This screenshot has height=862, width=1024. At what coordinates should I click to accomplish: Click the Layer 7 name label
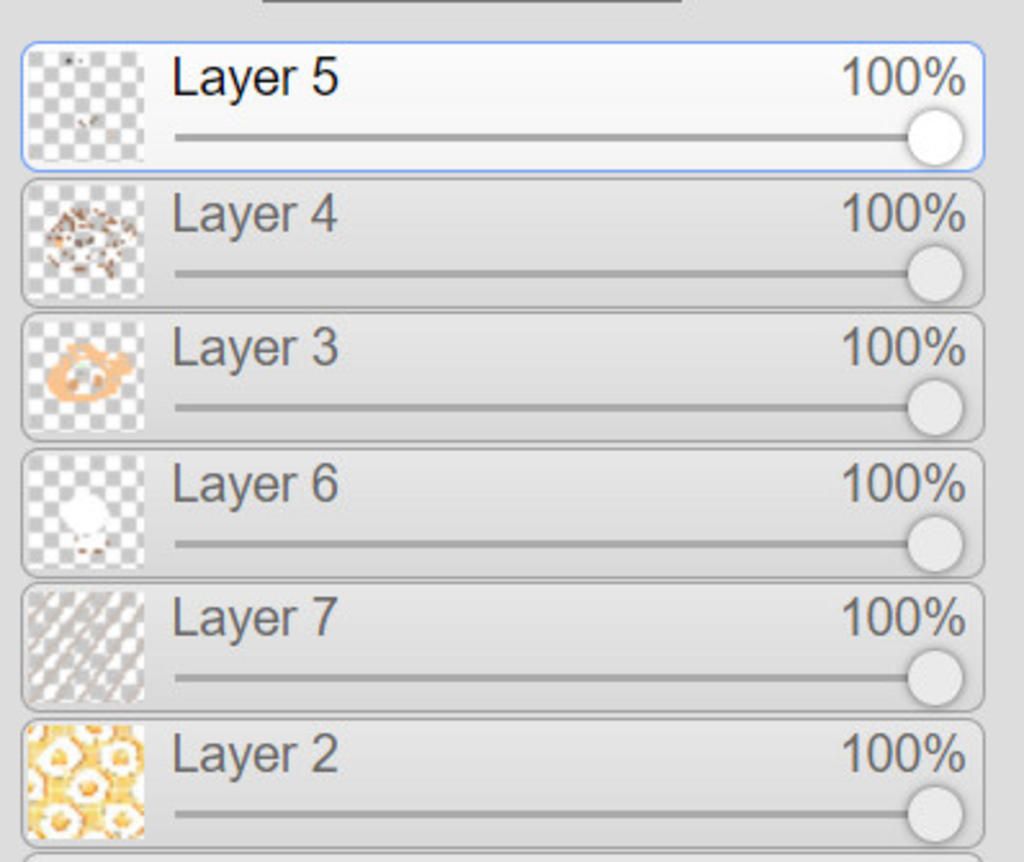(255, 619)
